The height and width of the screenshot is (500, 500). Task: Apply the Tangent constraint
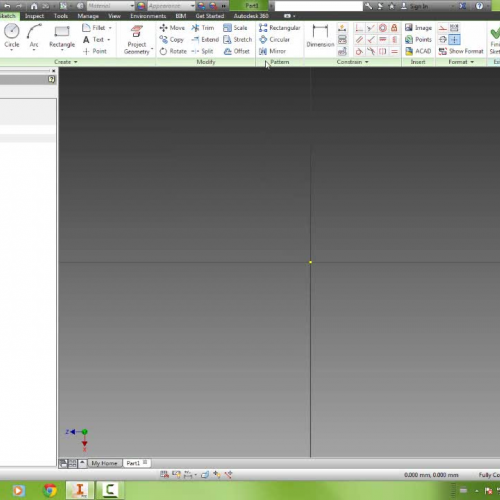click(359, 51)
